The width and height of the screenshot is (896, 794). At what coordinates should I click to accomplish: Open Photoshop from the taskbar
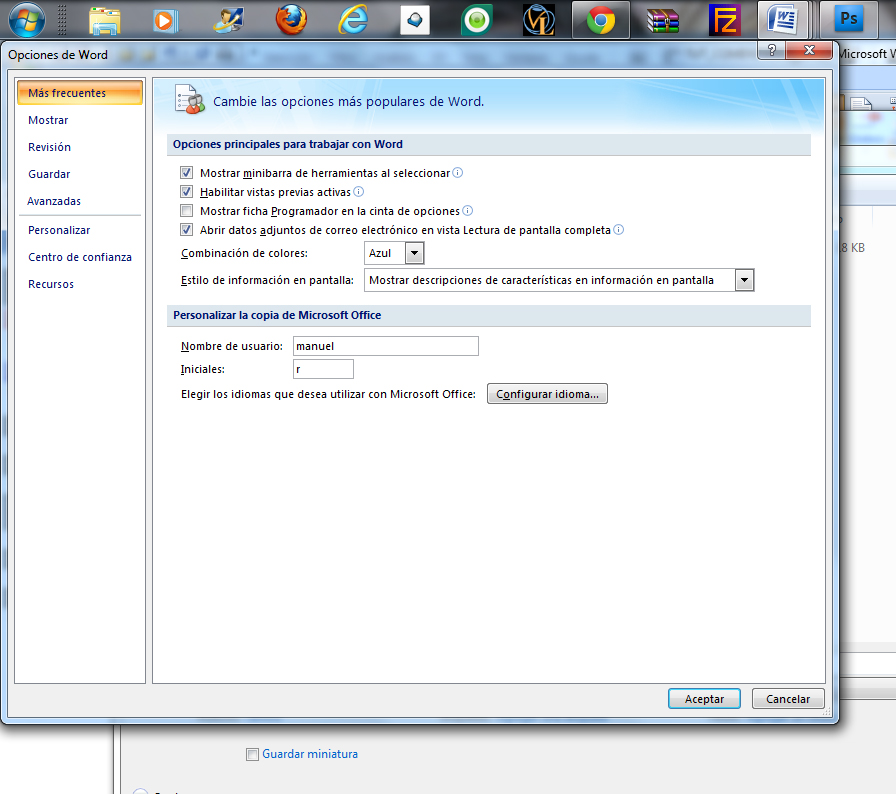pos(849,19)
